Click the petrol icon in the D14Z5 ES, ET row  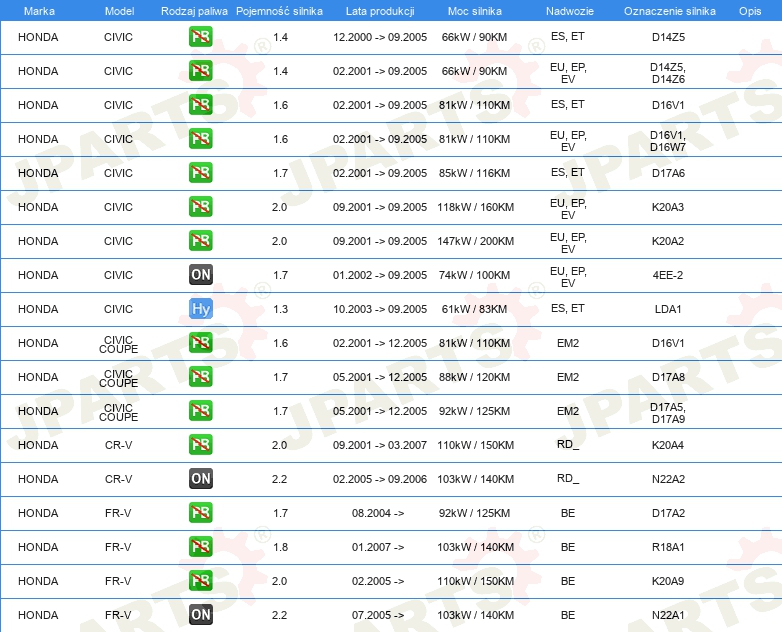click(x=200, y=37)
